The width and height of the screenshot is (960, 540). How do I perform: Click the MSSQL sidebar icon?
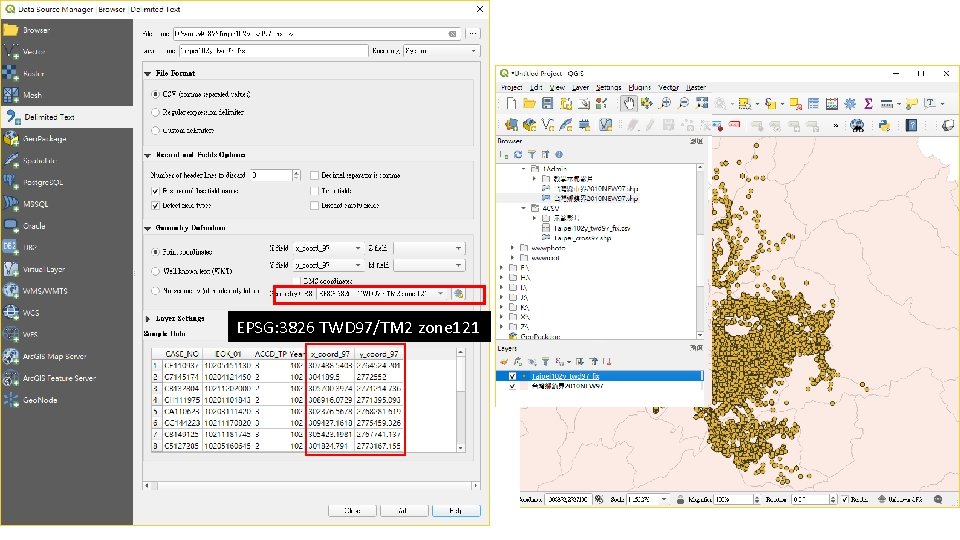(x=11, y=204)
